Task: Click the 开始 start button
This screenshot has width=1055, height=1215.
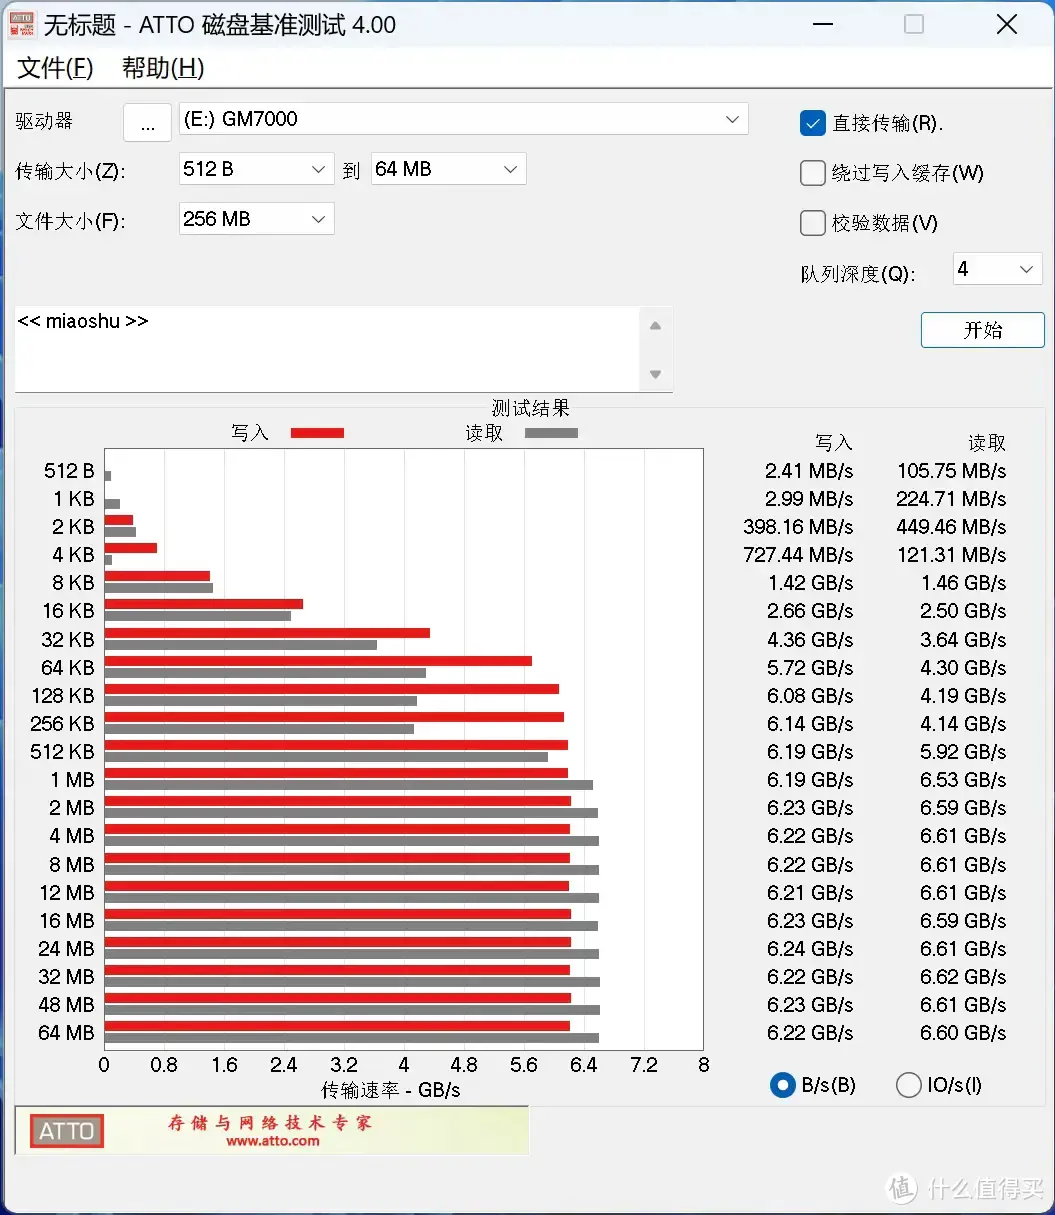Action: [982, 330]
